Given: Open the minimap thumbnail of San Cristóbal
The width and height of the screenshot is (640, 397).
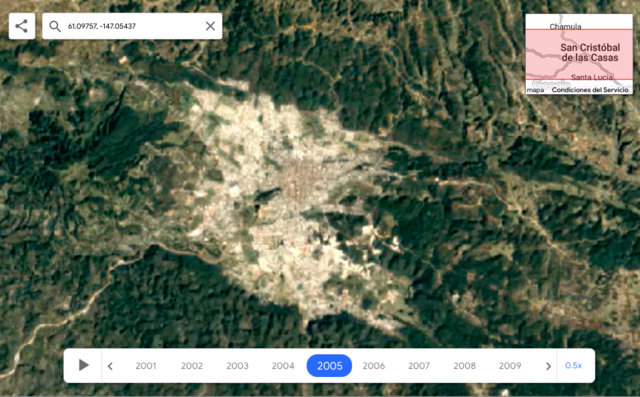Looking at the screenshot, I should click(x=579, y=54).
